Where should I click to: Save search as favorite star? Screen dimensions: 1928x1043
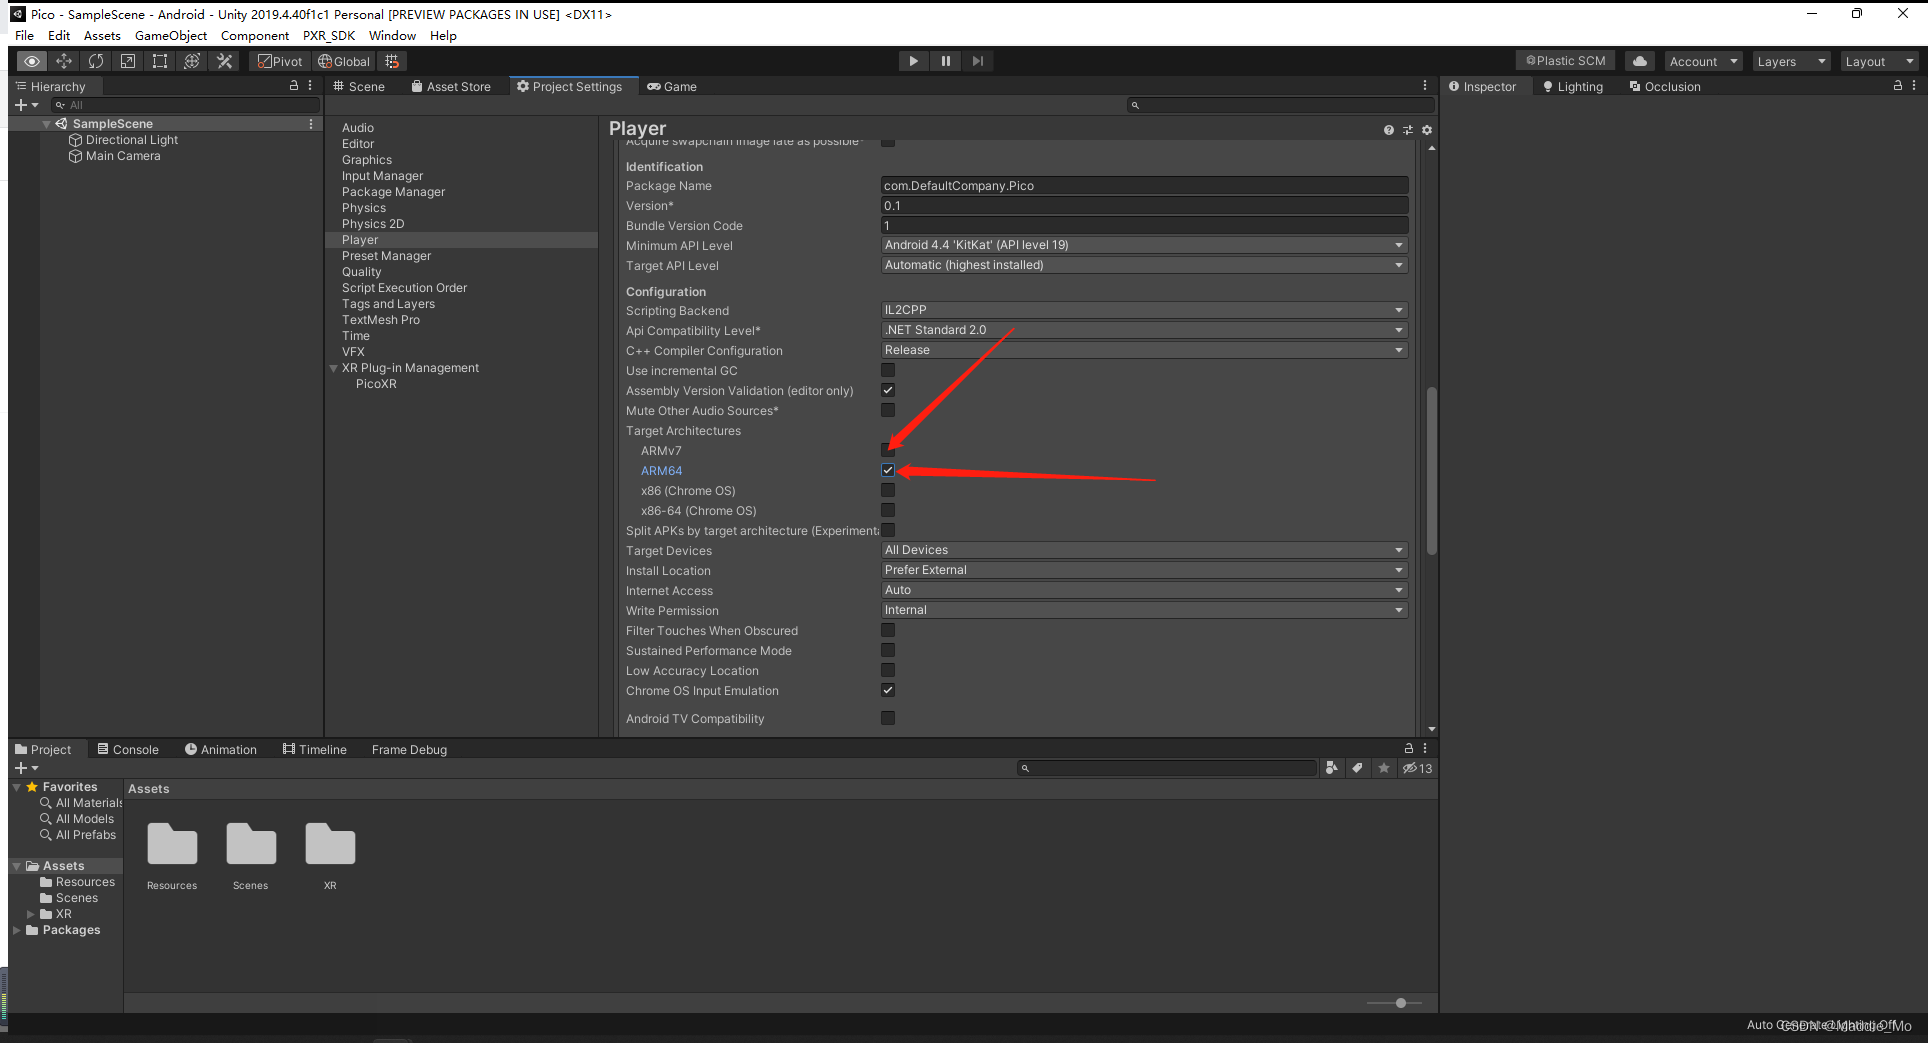[1384, 768]
